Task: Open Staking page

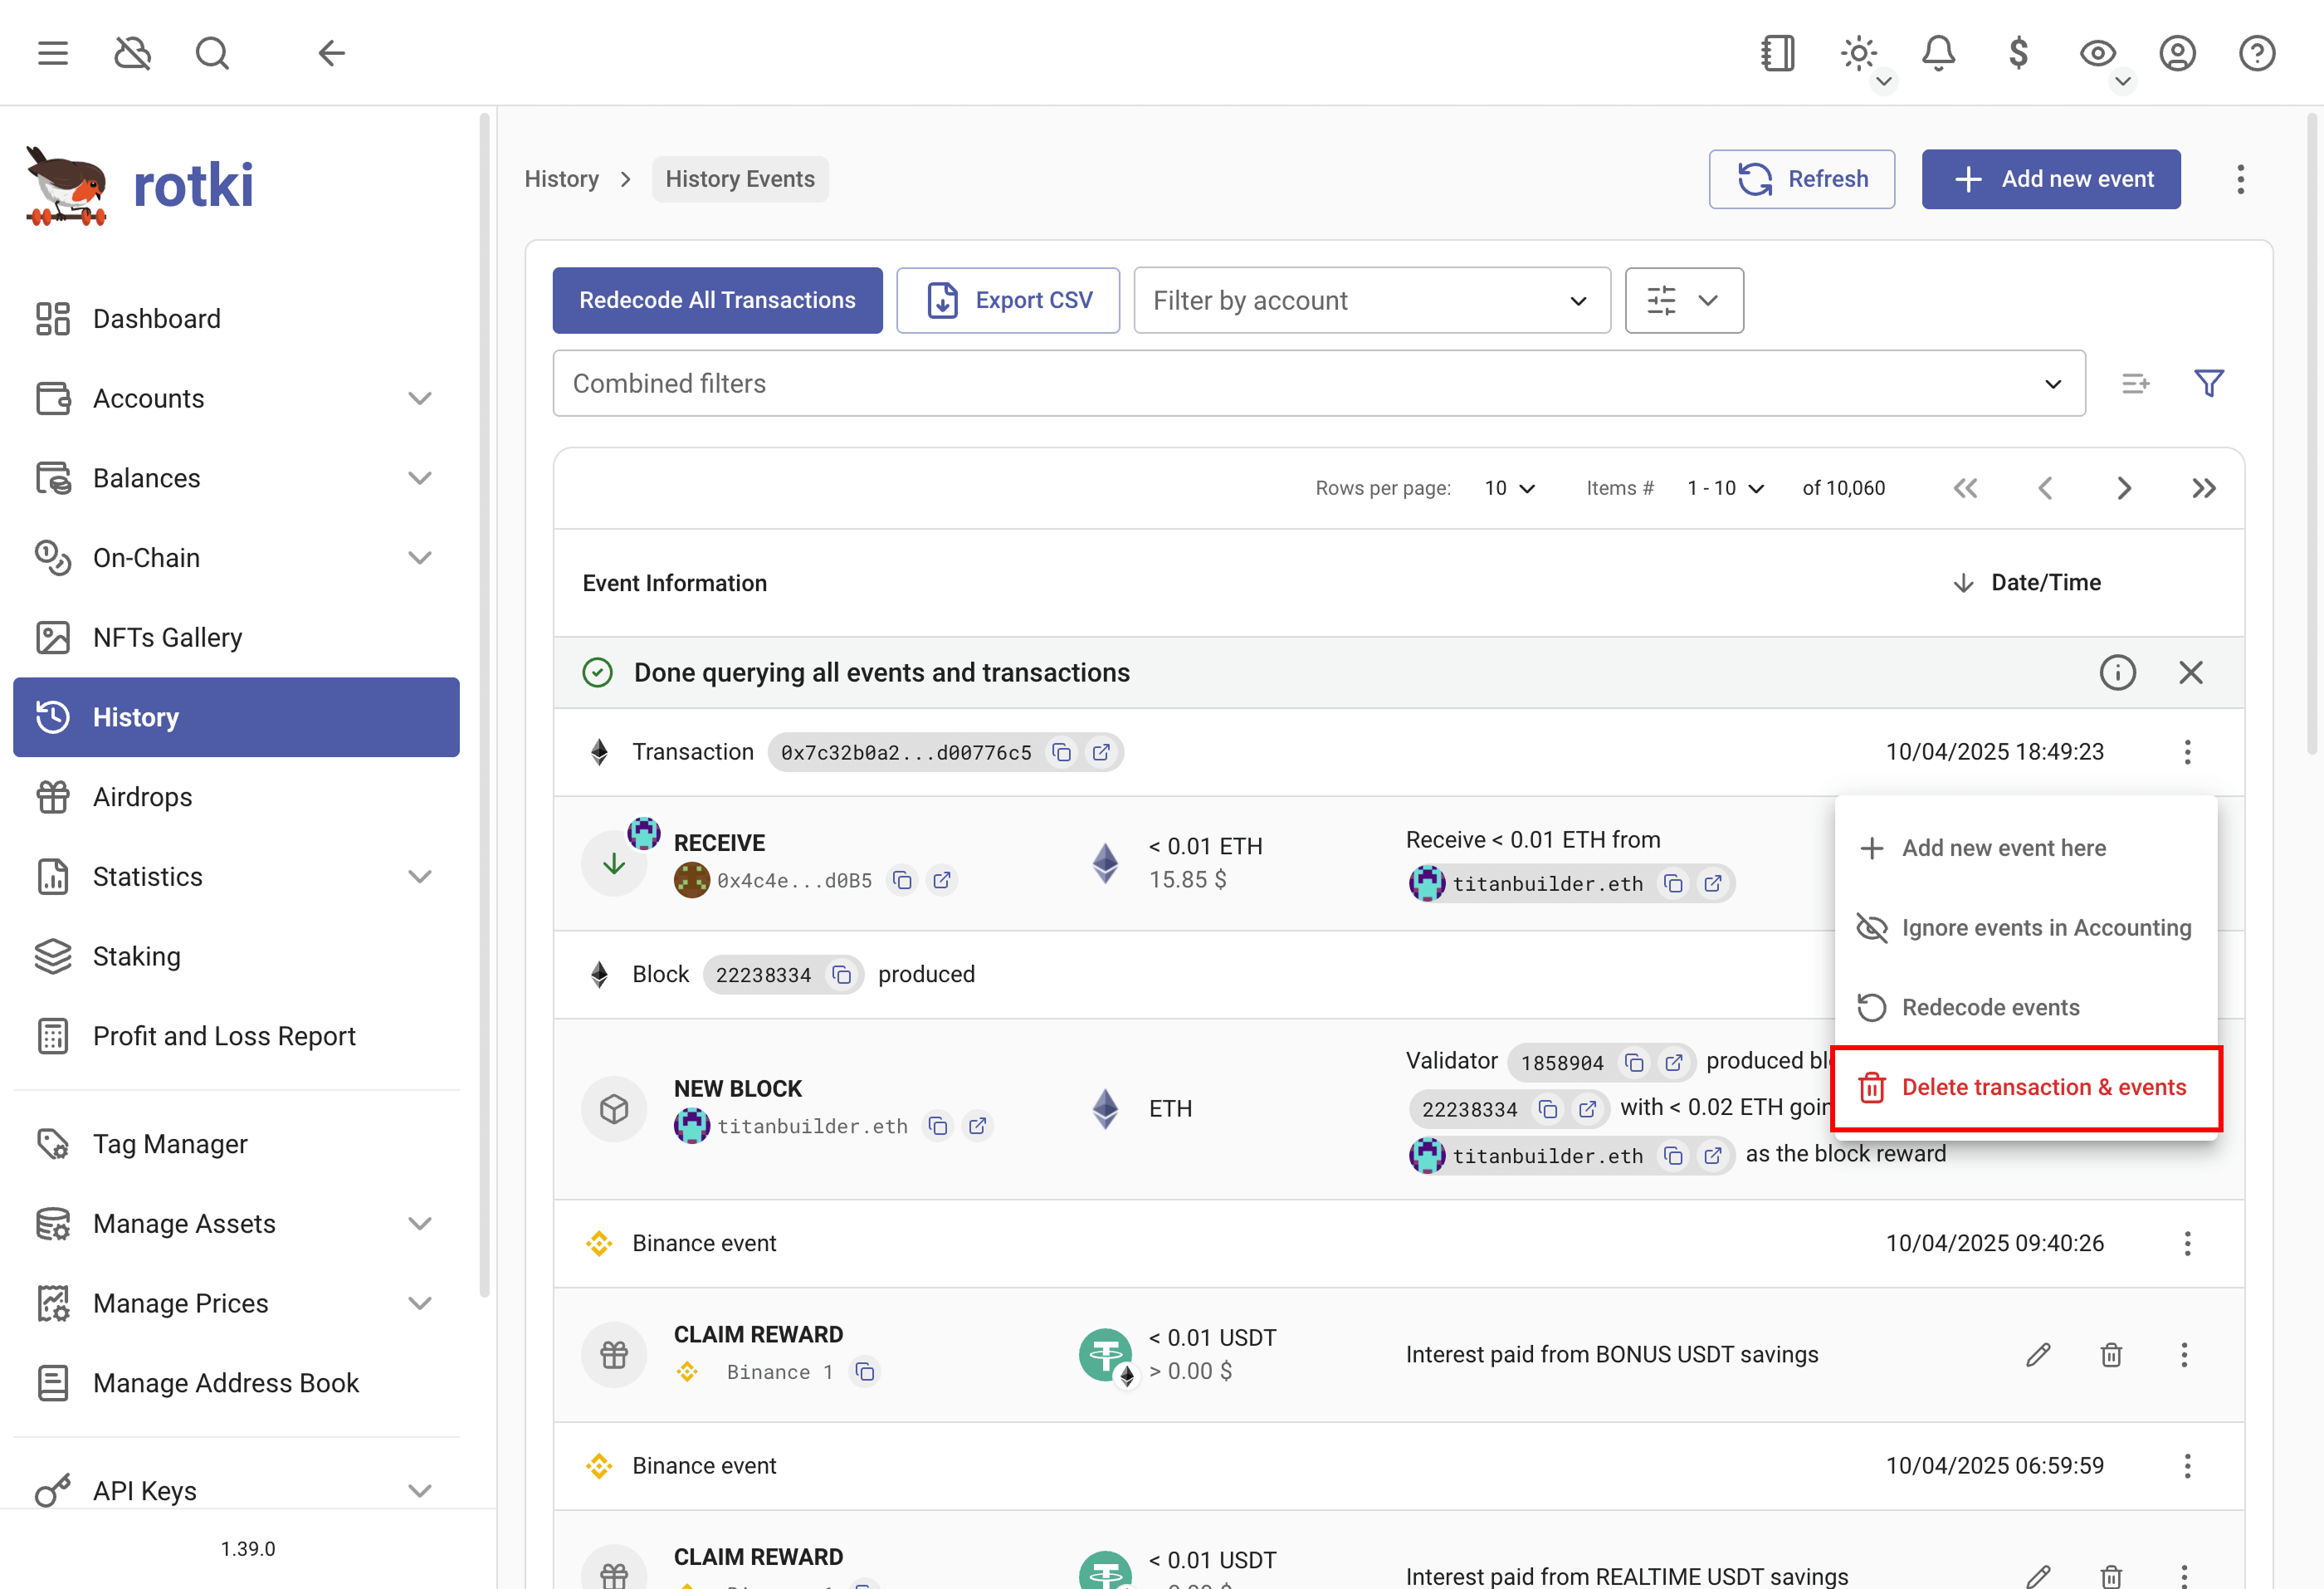Action: (236, 957)
